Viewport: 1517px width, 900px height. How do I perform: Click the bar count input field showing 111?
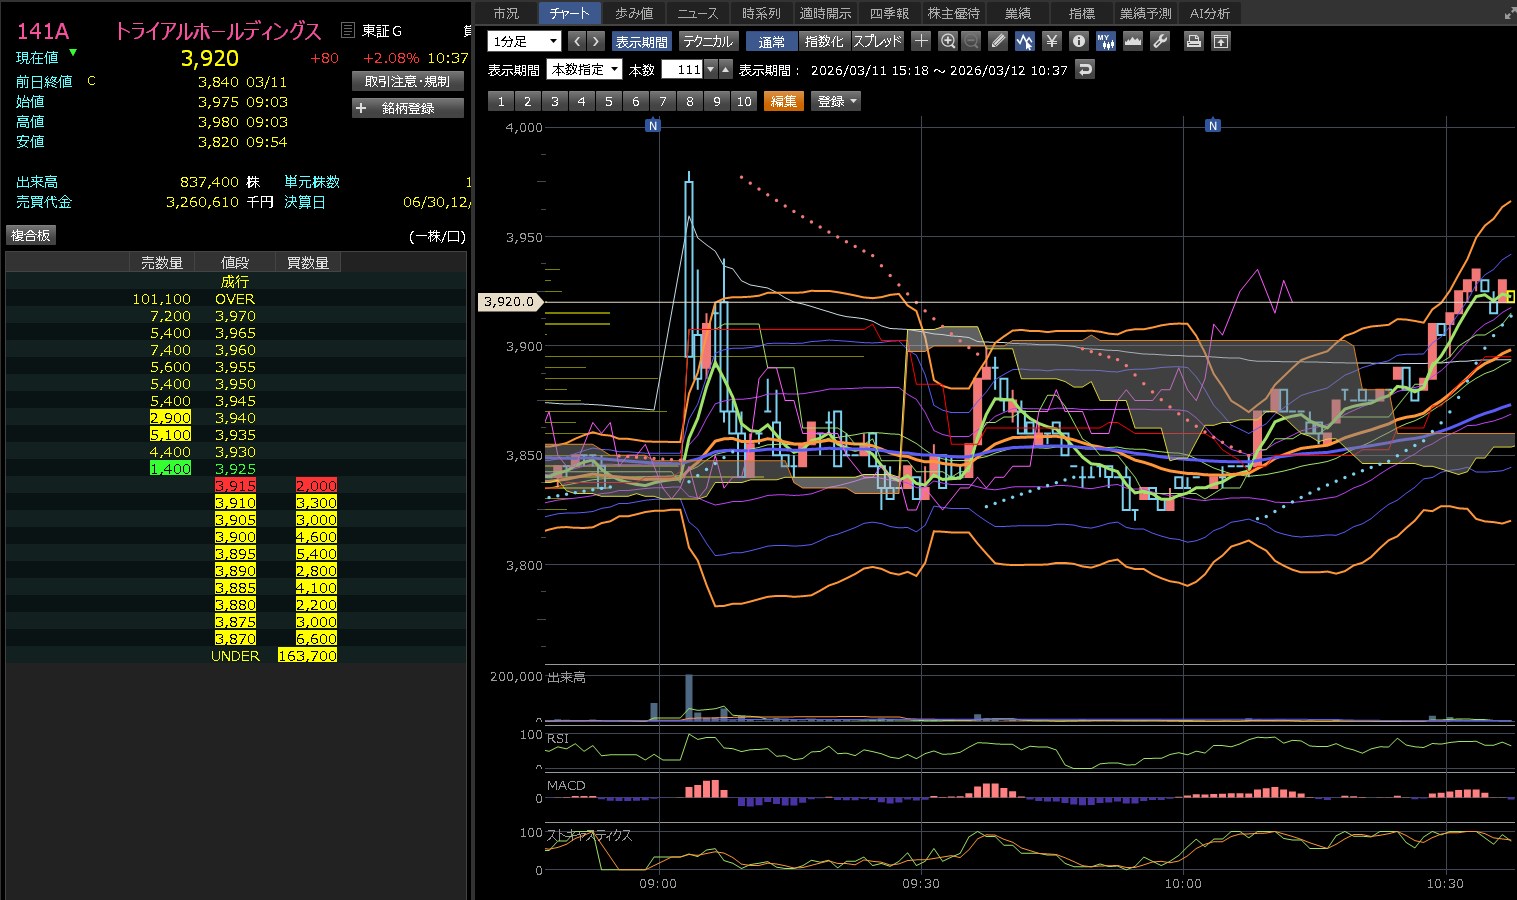tap(683, 69)
